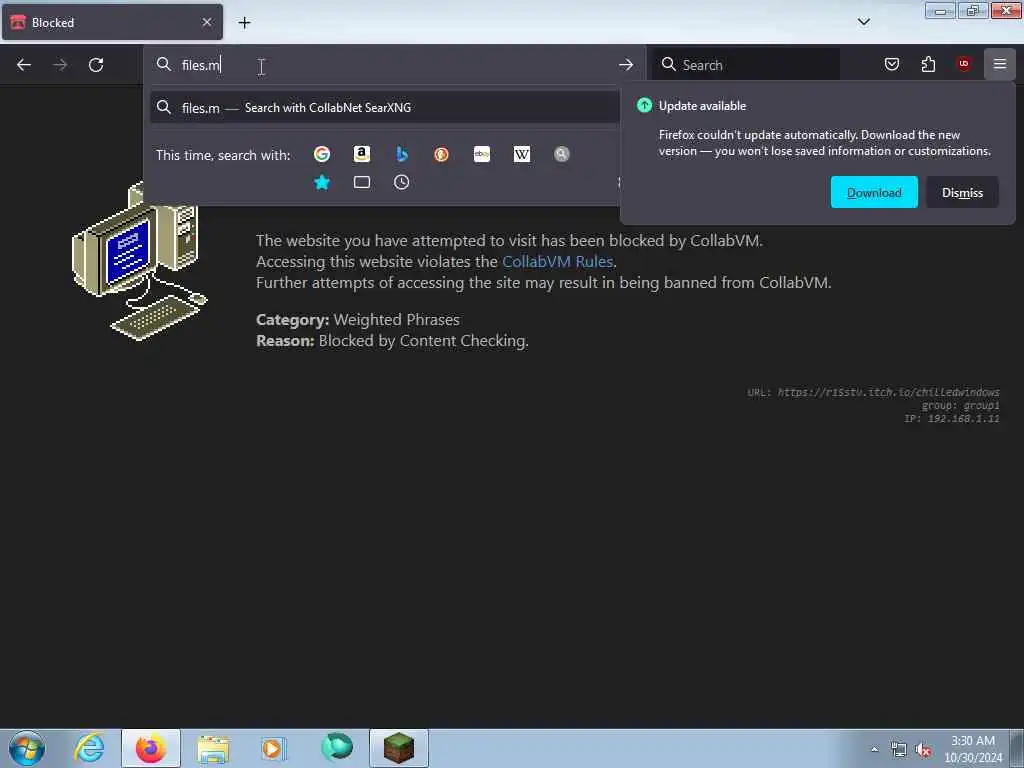Screen dimensions: 1024x768
Task: Search this time with DuckDuckGo
Action: (441, 154)
